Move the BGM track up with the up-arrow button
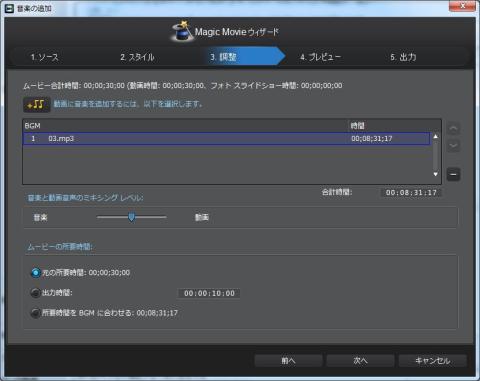Image resolution: width=480 pixels, height=381 pixels. (453, 128)
